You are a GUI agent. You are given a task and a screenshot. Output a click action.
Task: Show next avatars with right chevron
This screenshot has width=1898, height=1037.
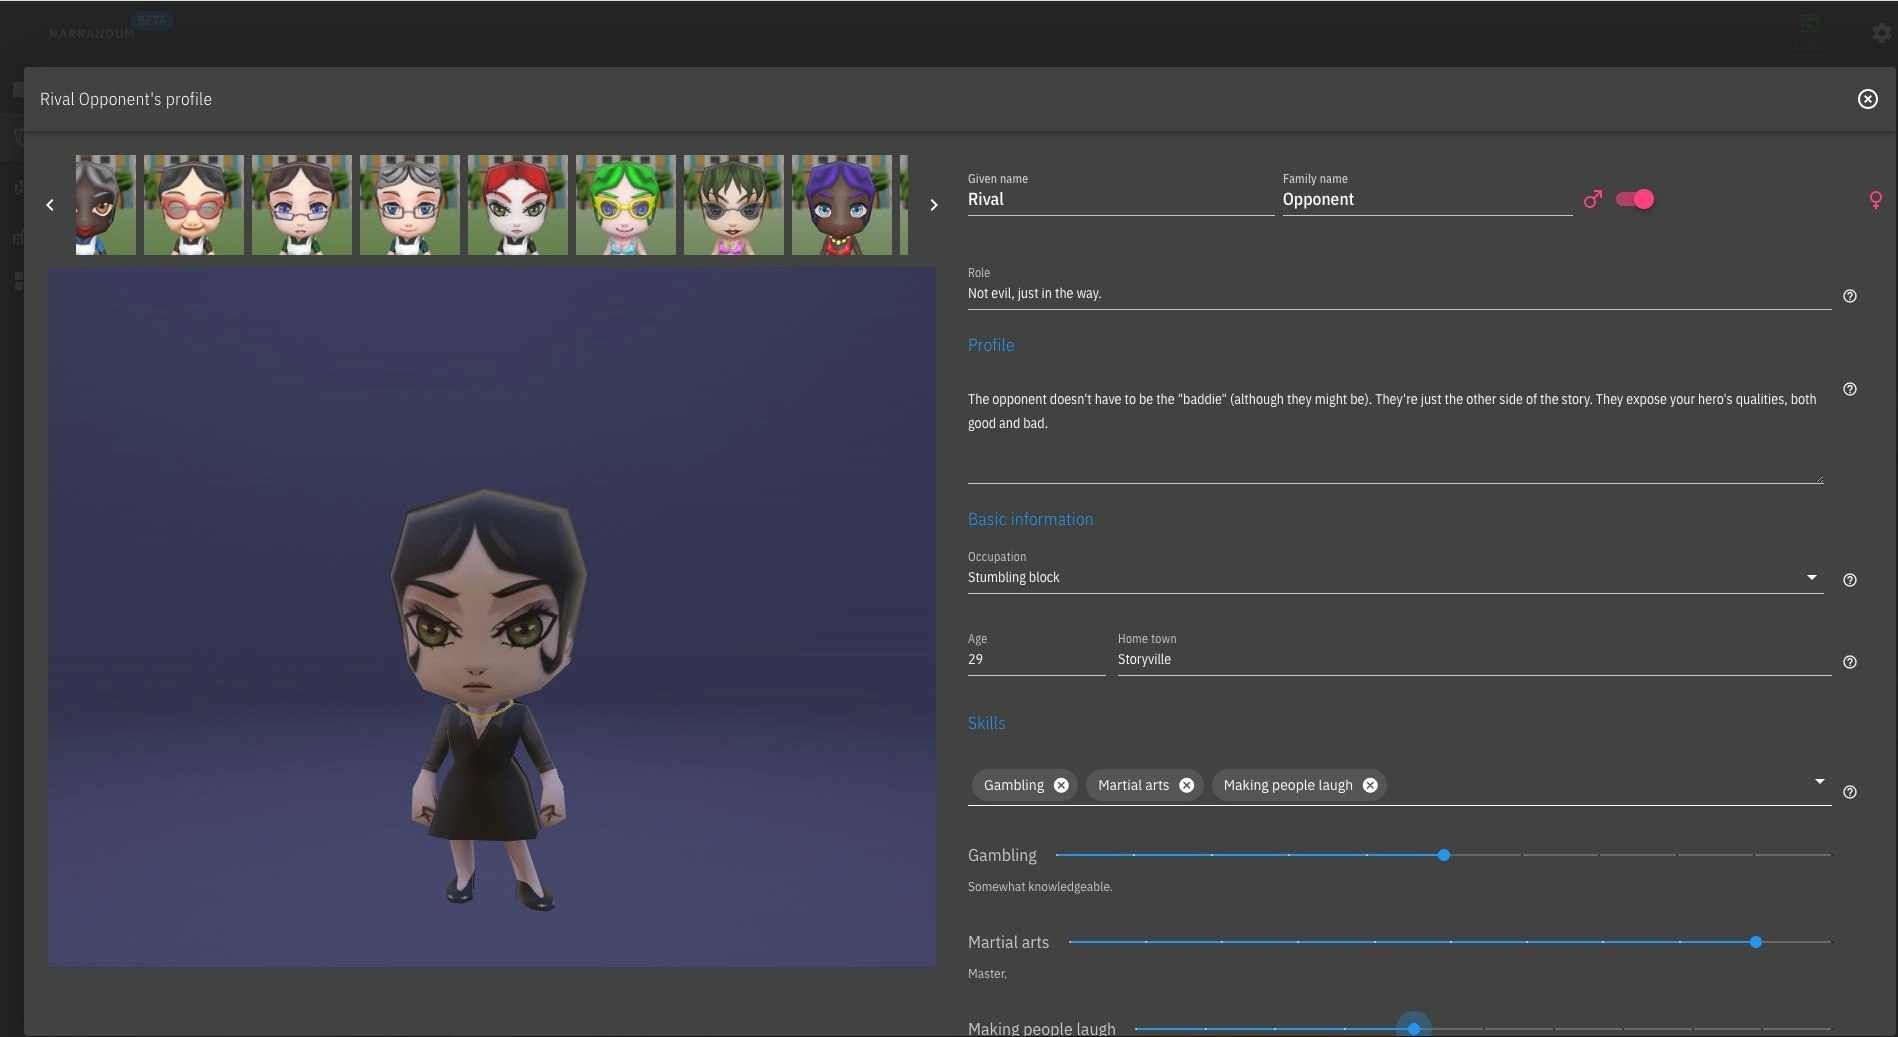point(934,205)
